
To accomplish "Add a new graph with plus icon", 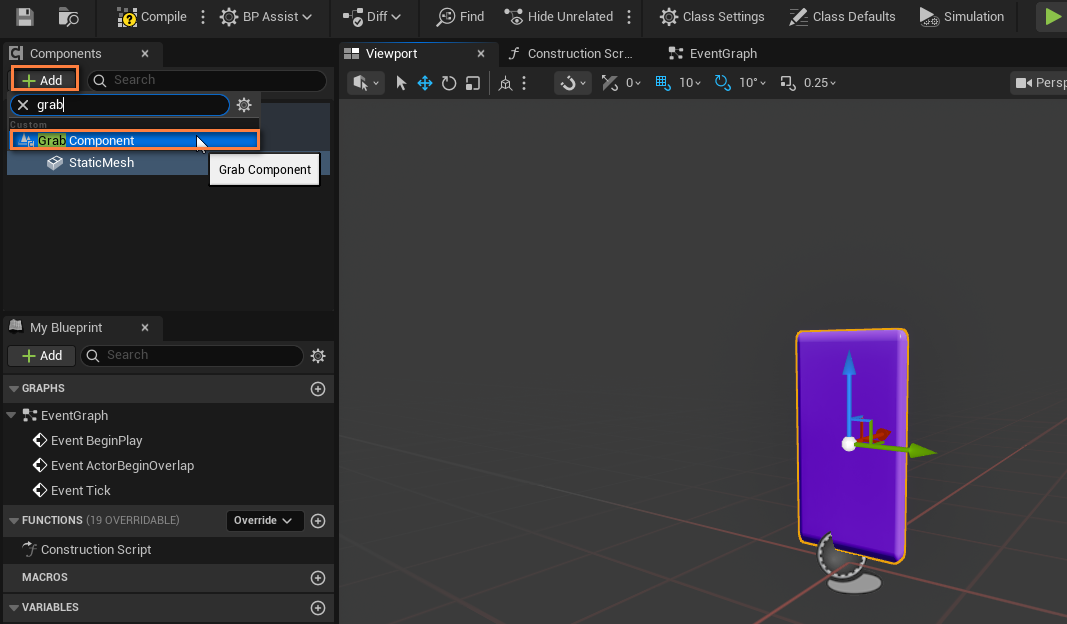I will (x=318, y=389).
